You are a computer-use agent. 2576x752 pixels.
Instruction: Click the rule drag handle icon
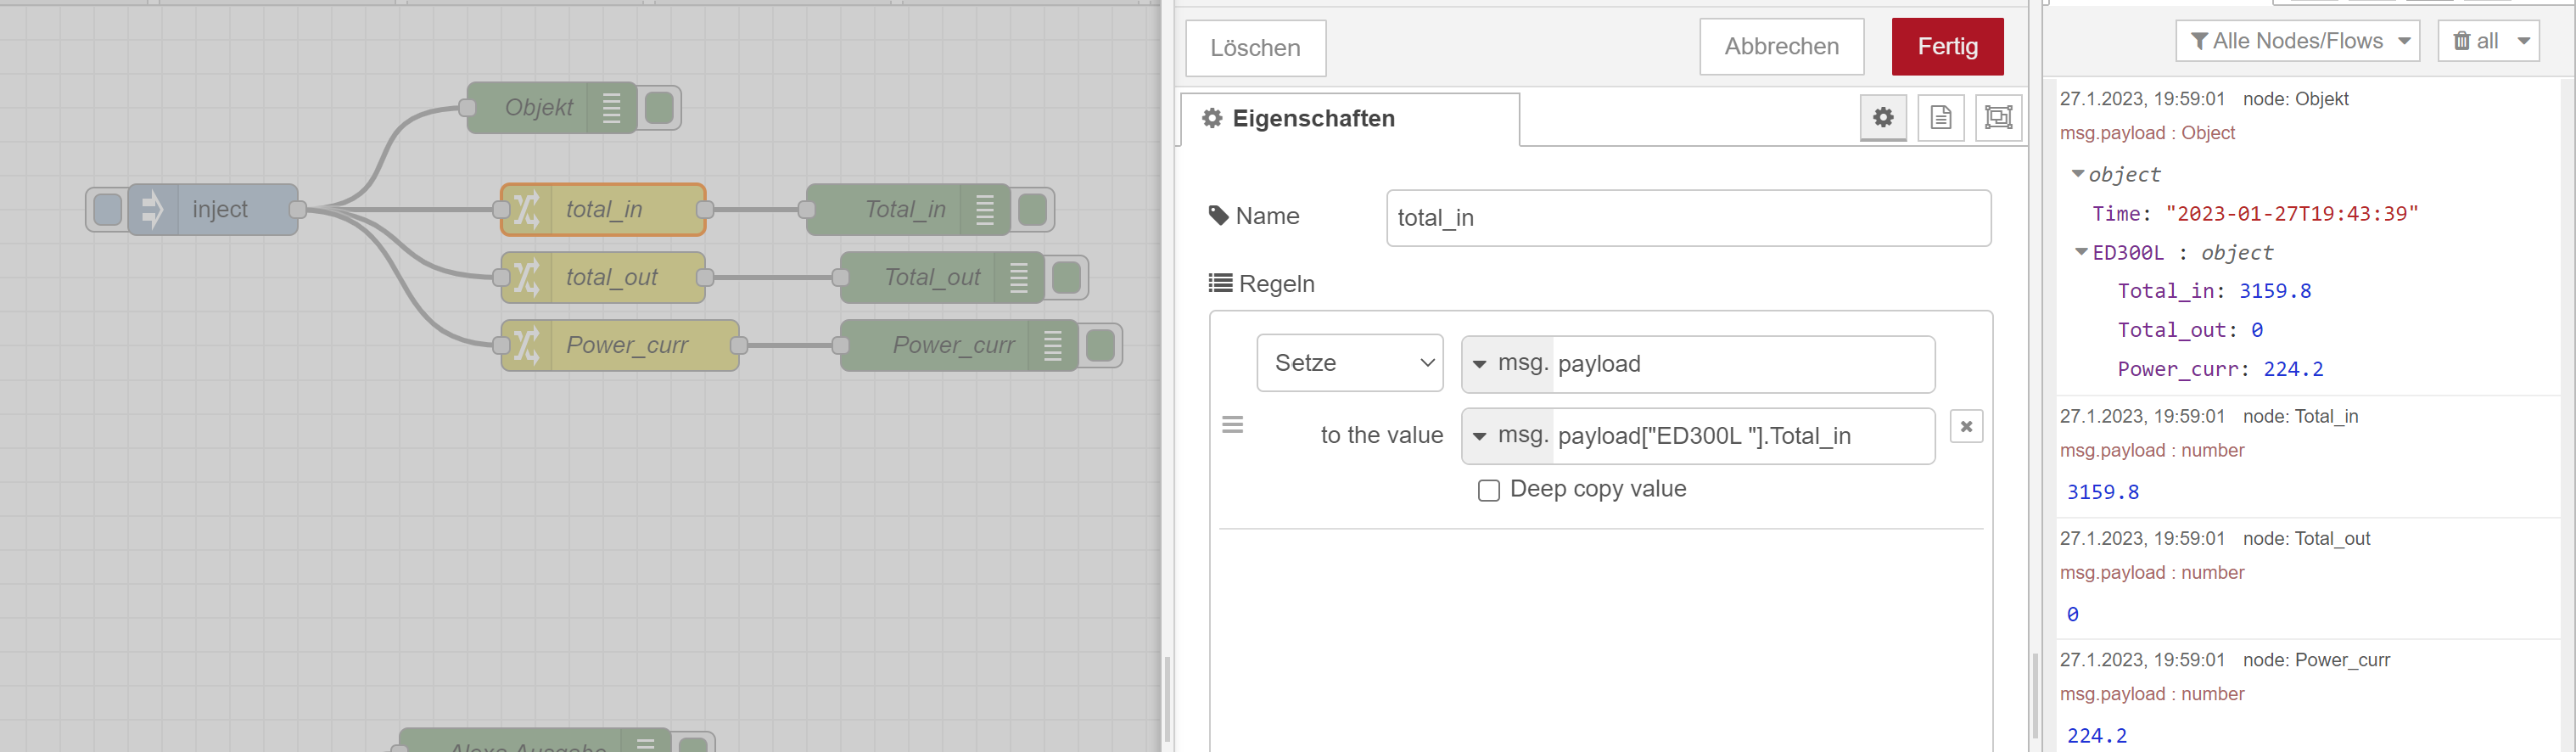pos(1232,425)
